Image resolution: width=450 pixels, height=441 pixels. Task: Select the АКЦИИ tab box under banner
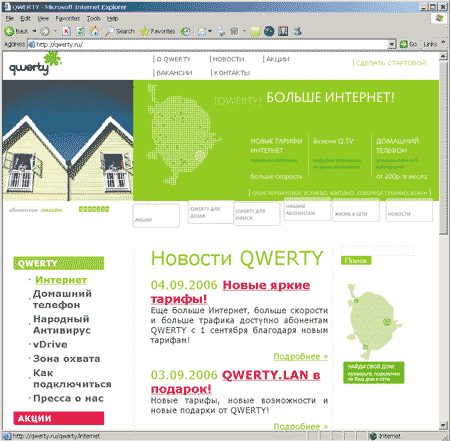click(x=156, y=215)
